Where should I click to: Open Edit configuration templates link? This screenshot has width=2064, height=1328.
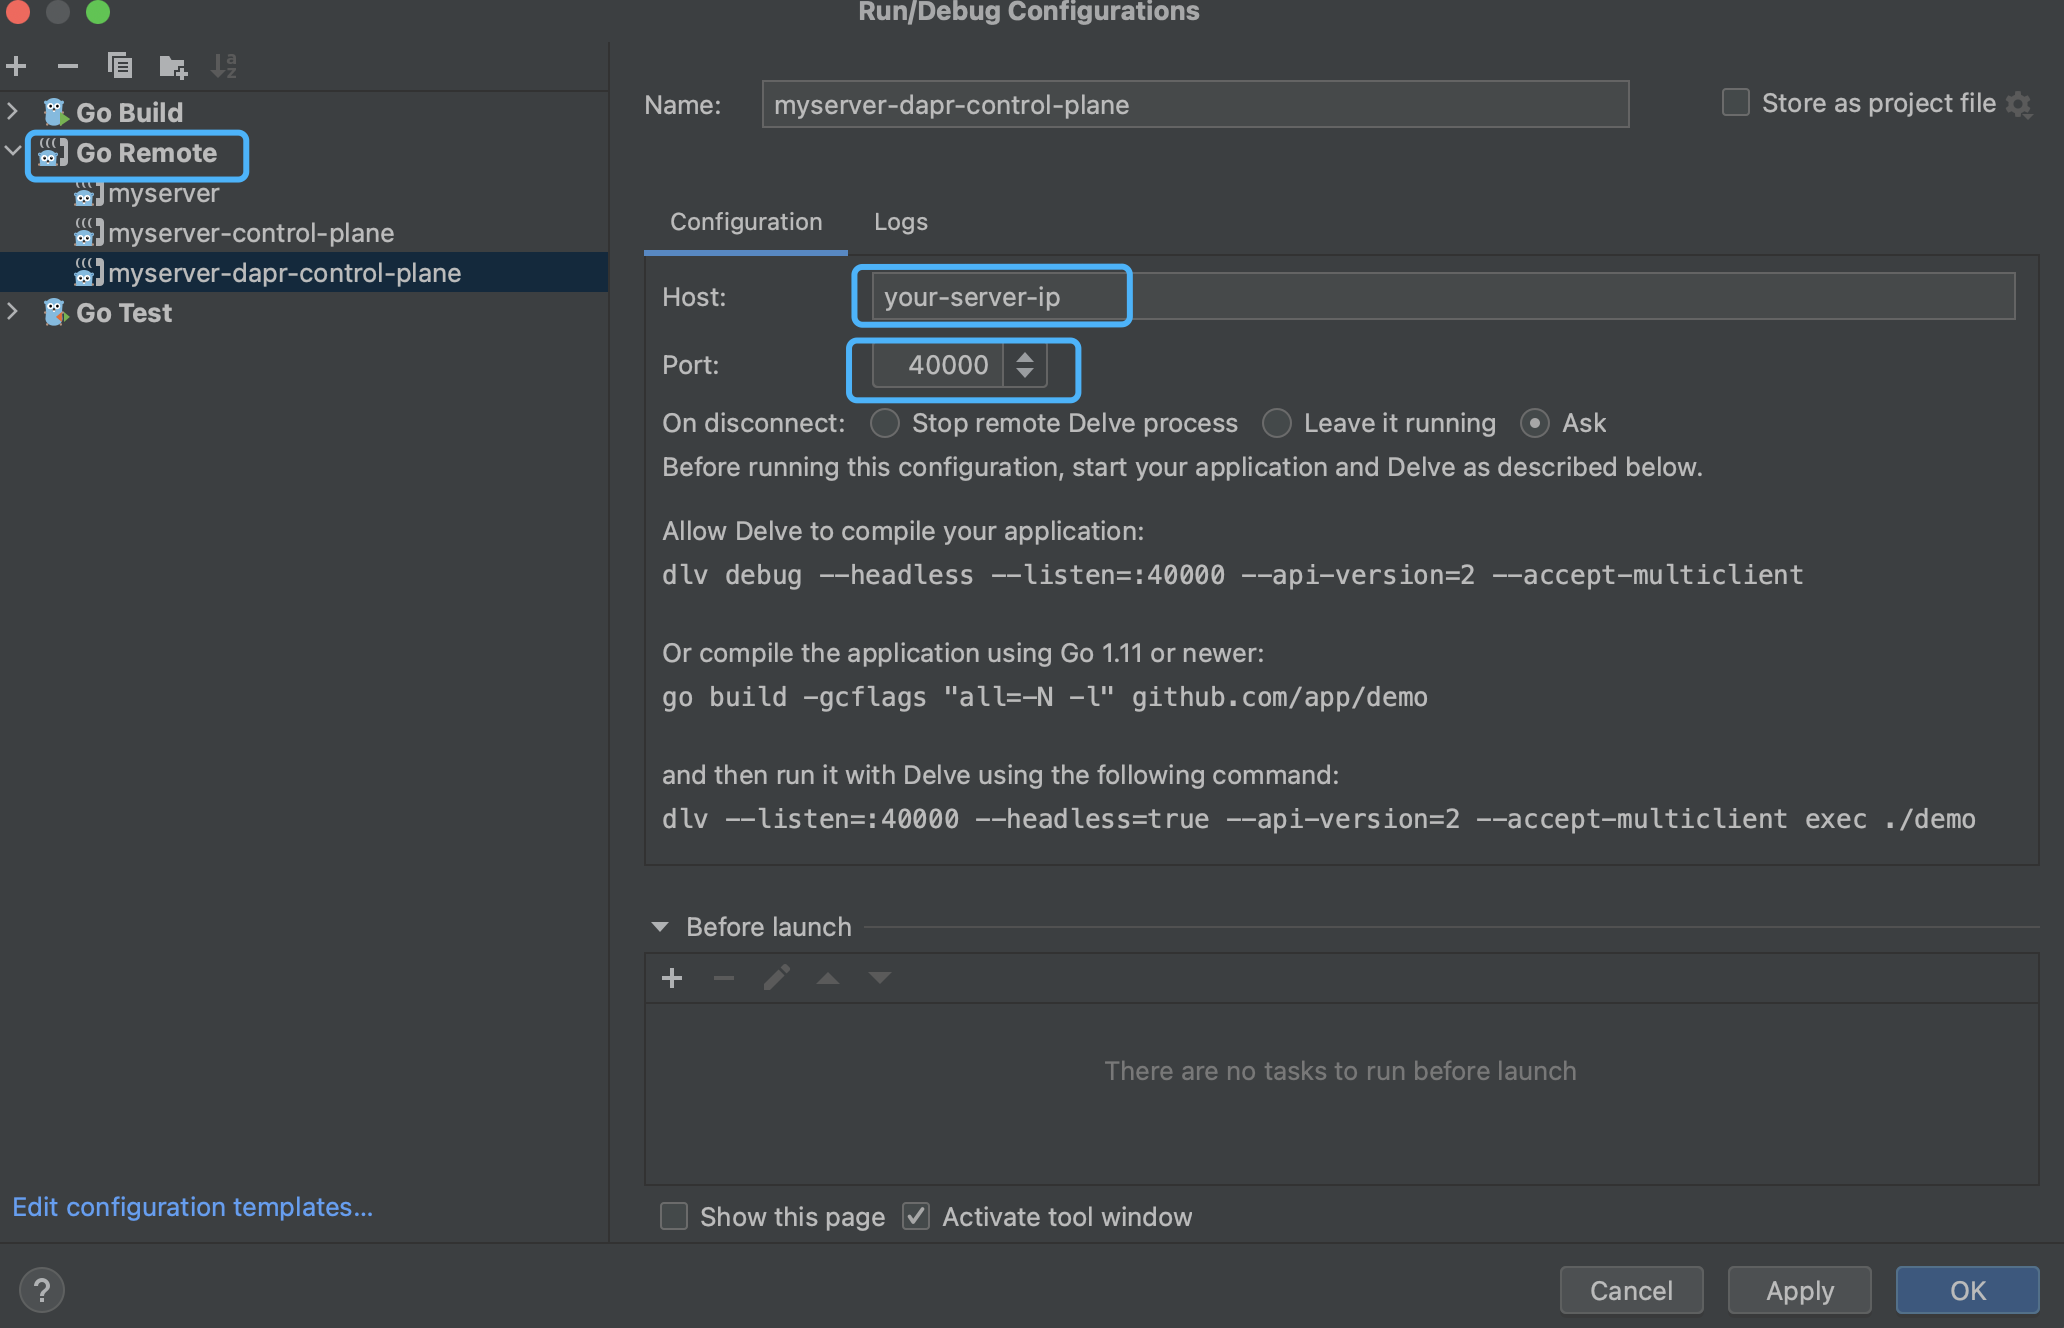(x=192, y=1207)
